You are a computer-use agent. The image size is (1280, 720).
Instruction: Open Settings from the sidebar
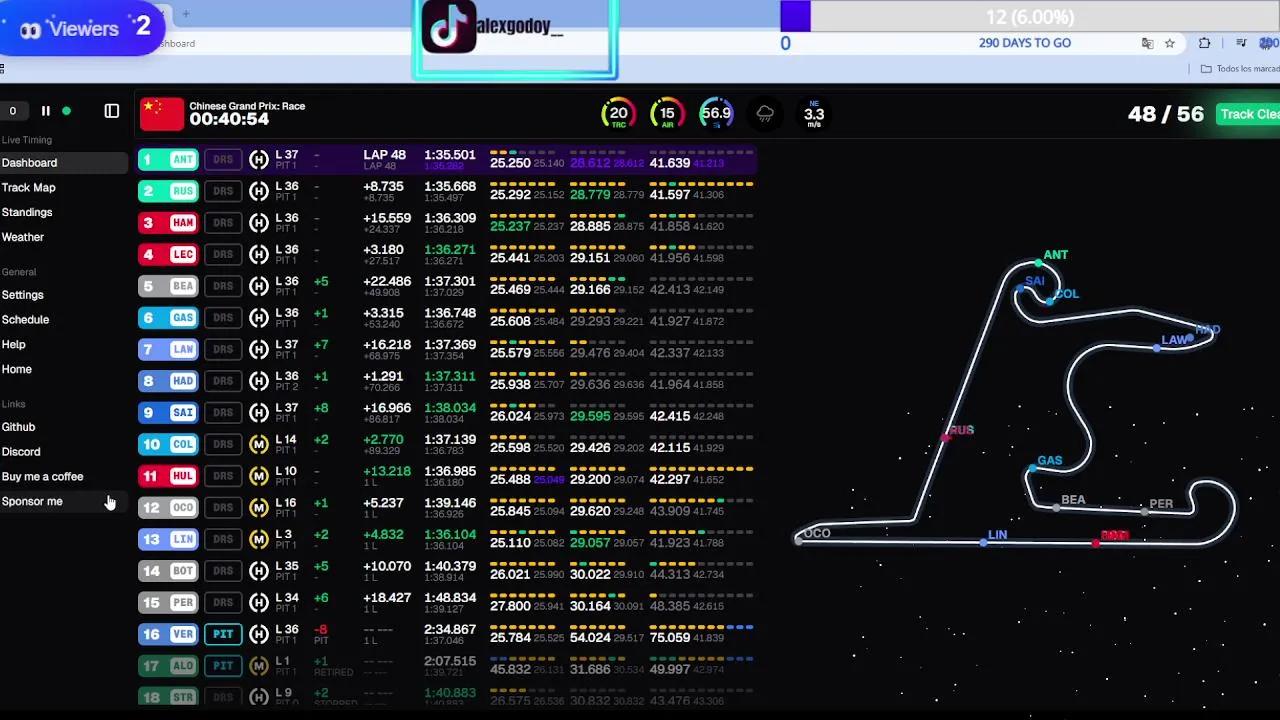click(22, 295)
